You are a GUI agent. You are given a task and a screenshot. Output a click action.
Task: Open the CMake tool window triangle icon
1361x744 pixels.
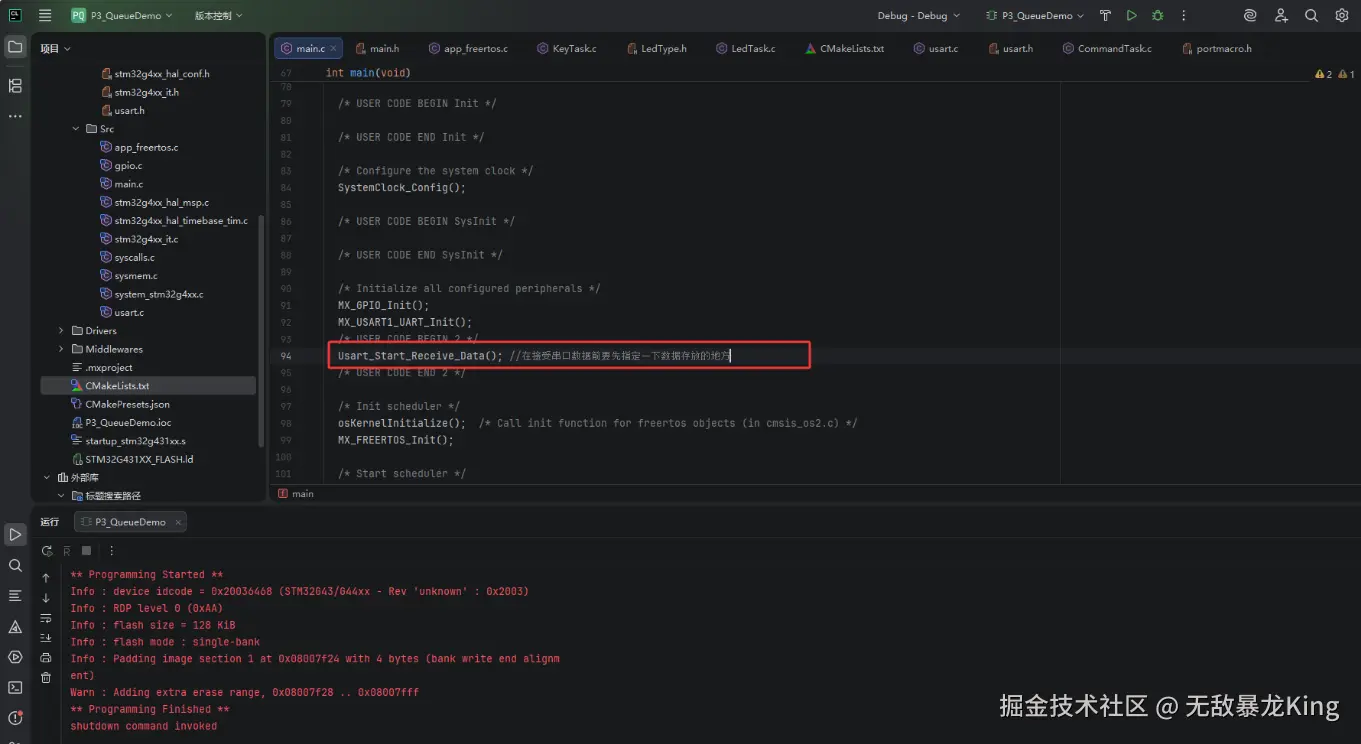pos(15,627)
